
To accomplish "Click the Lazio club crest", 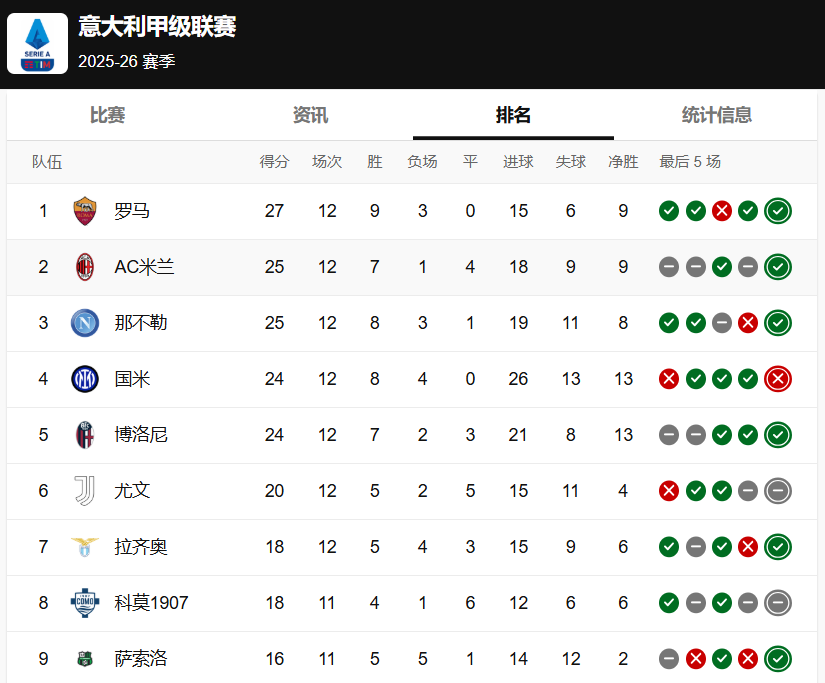I will pos(85,547).
